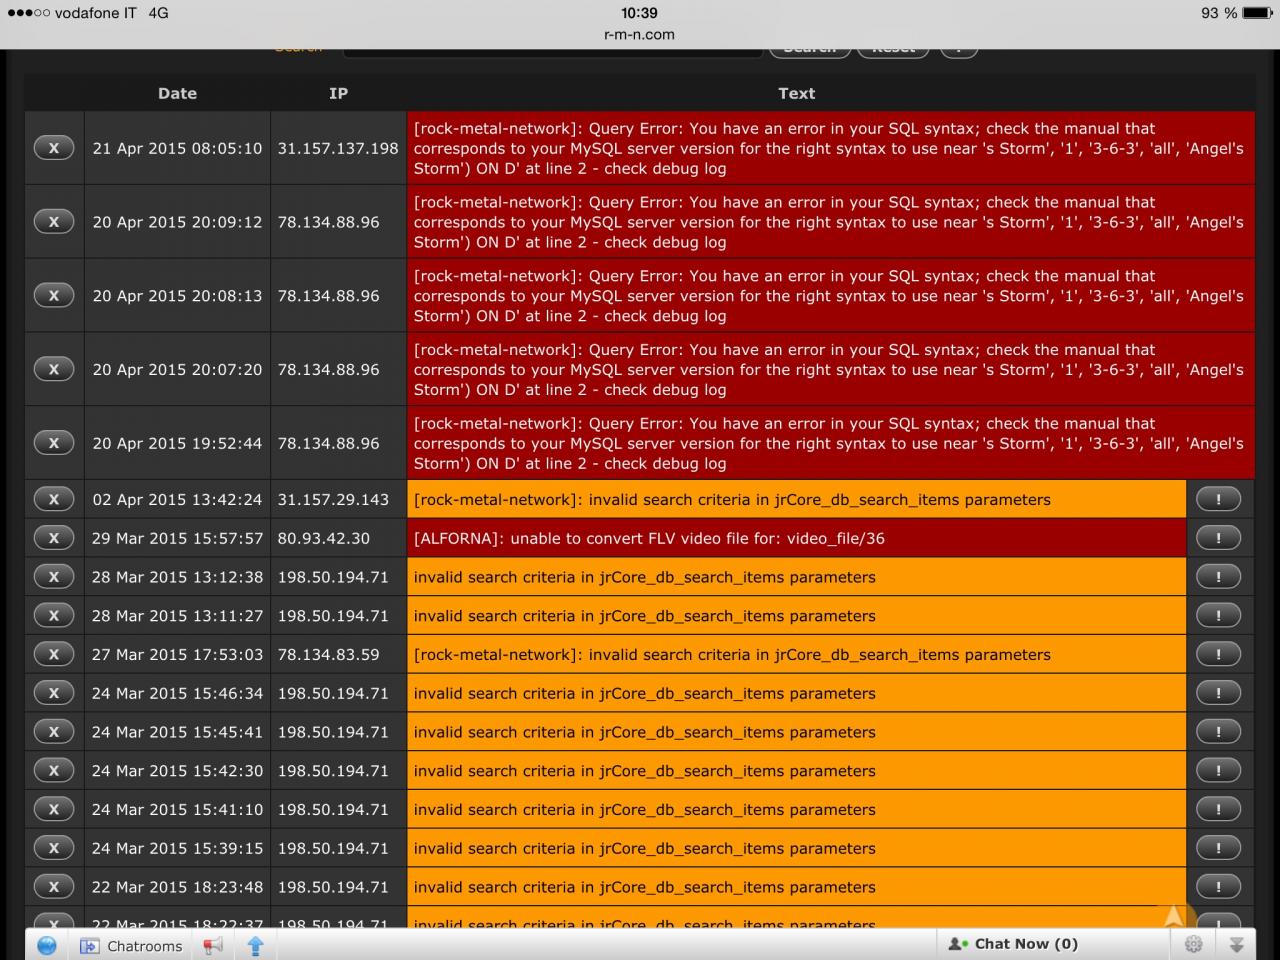The image size is (1280, 960).
Task: Open chat settings gear icon
Action: point(1193,944)
